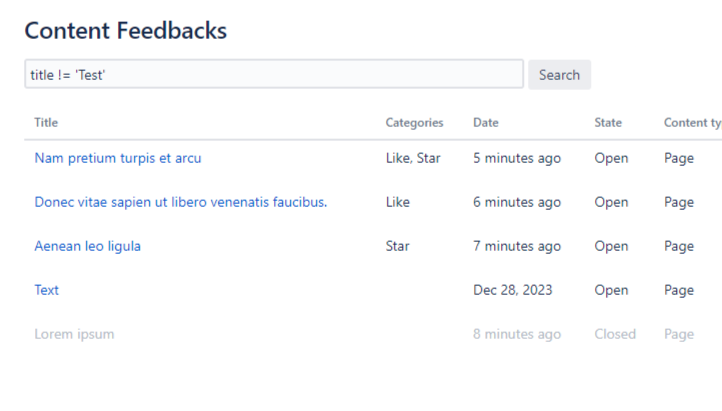The width and height of the screenshot is (722, 411).
Task: Click the 'Content Feedbacks' page heading
Action: 126,31
